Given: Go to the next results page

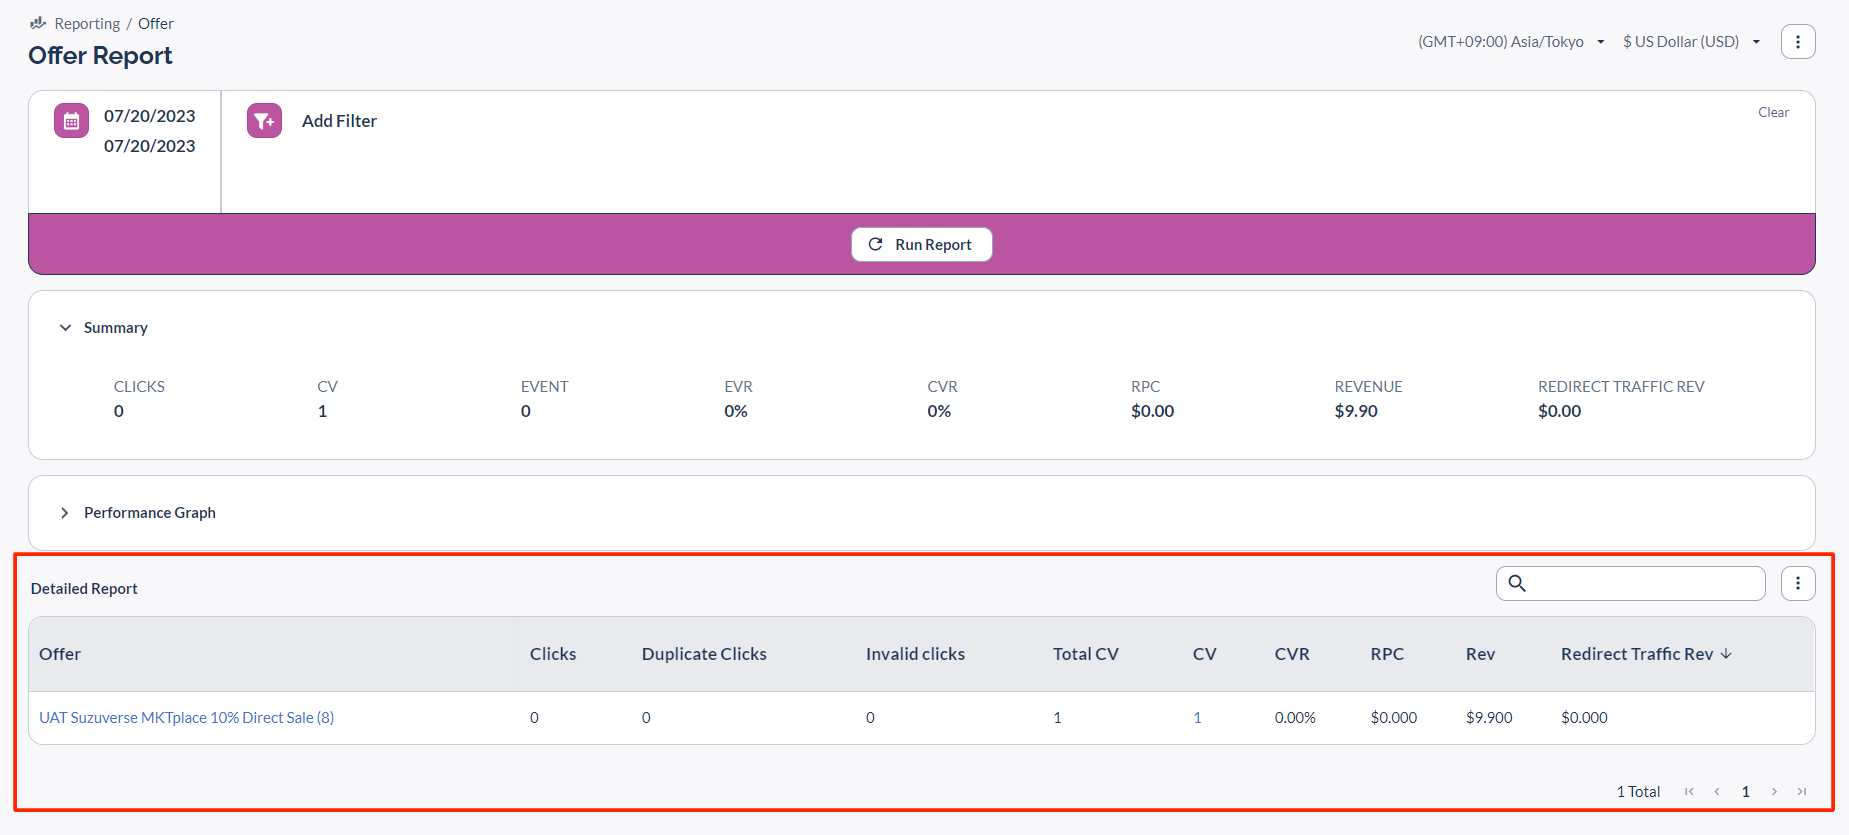Looking at the screenshot, I should click(x=1774, y=791).
